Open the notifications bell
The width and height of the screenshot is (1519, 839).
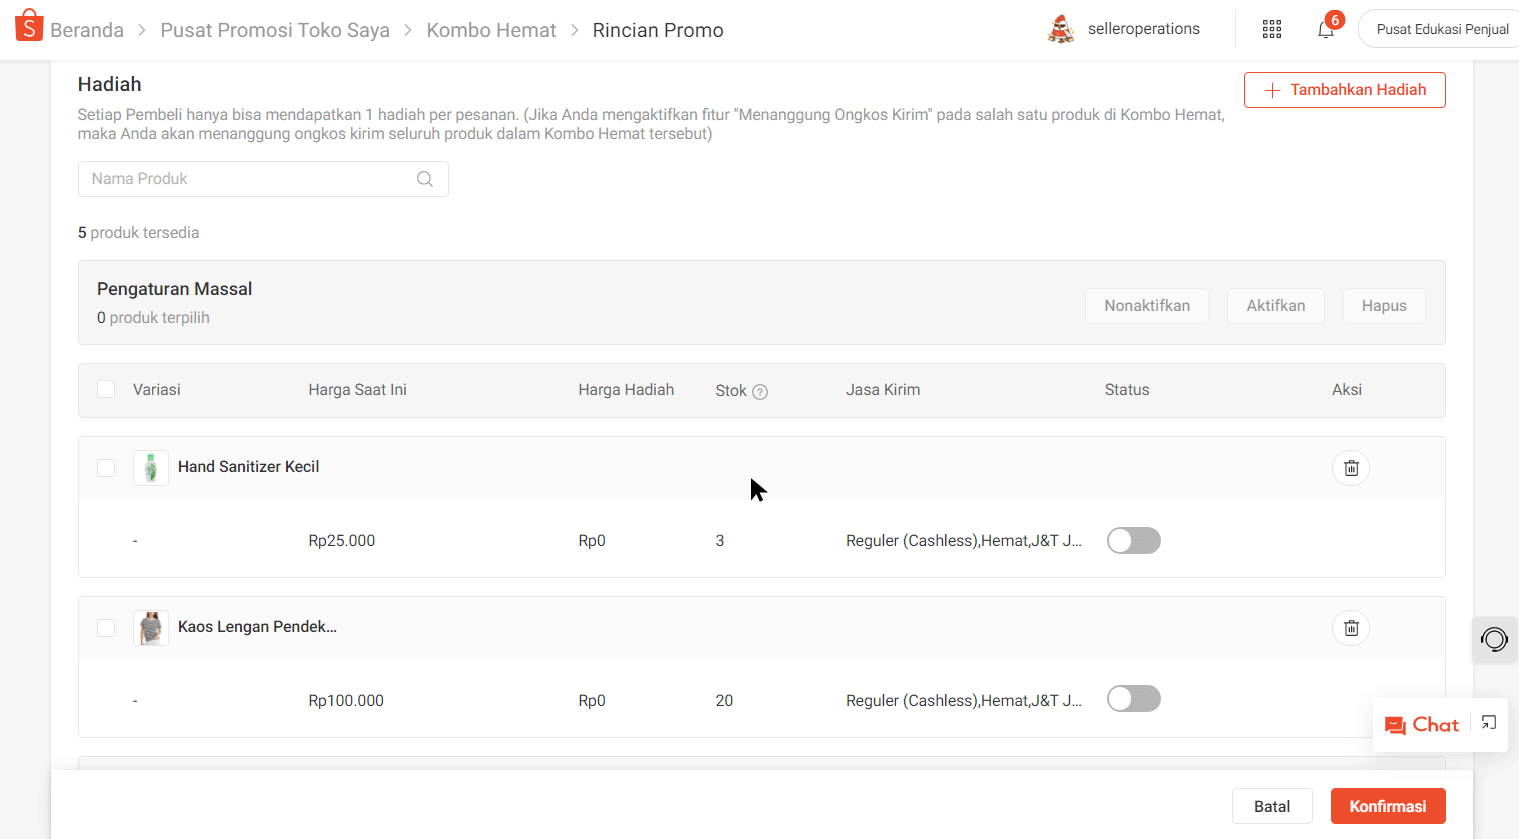(x=1326, y=30)
